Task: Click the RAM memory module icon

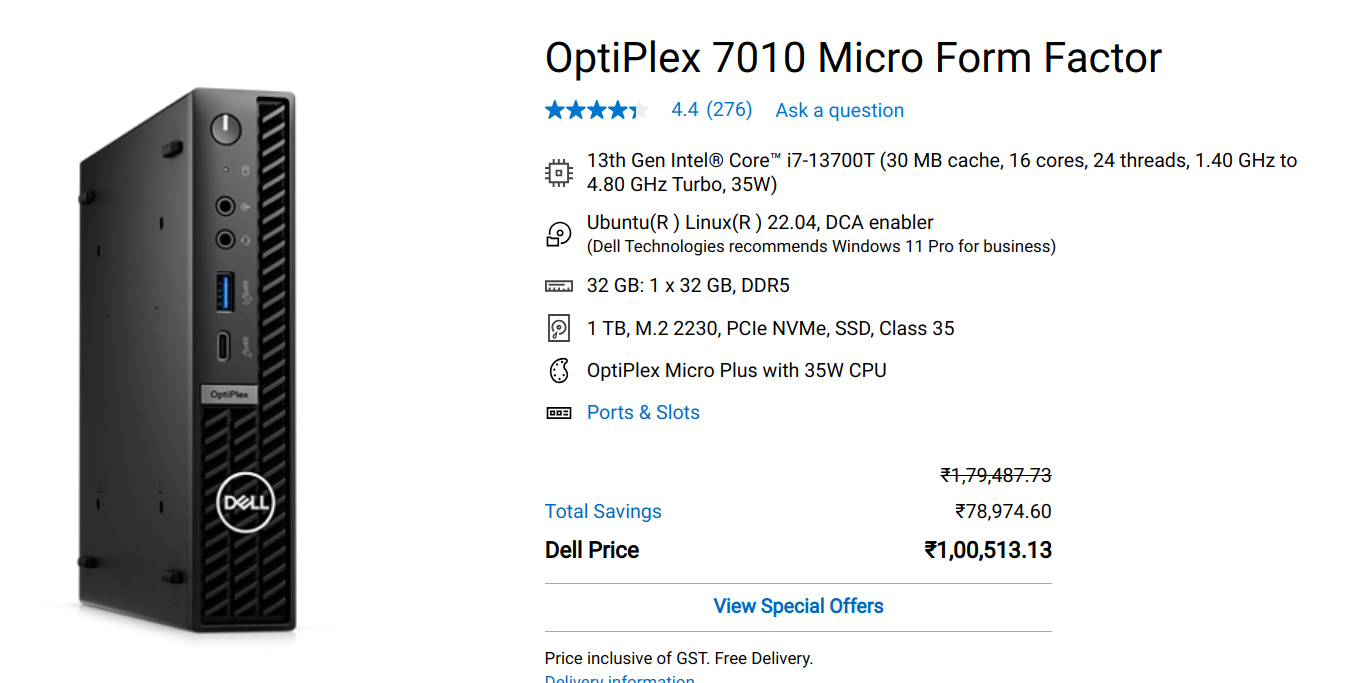Action: [x=558, y=286]
